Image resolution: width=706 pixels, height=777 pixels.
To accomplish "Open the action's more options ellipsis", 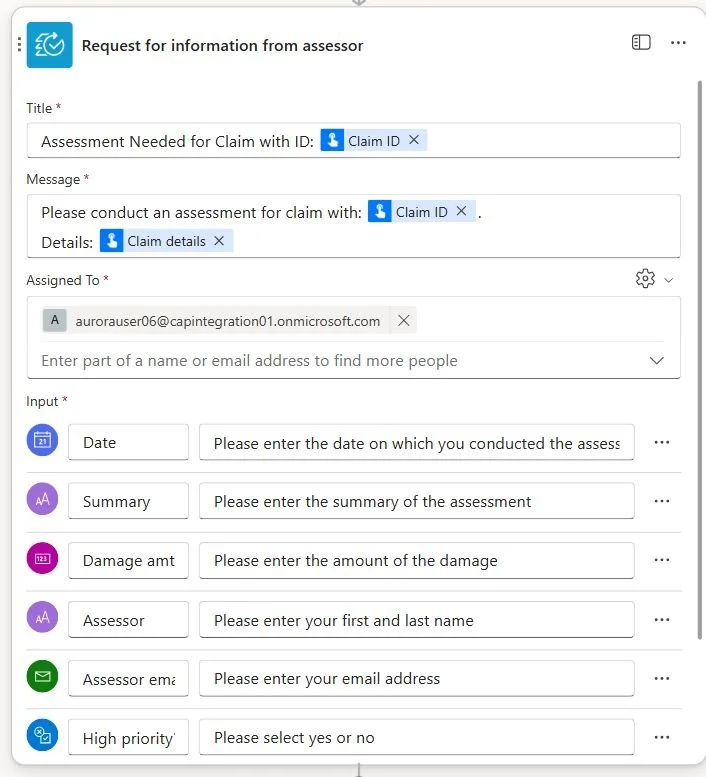I will point(678,43).
